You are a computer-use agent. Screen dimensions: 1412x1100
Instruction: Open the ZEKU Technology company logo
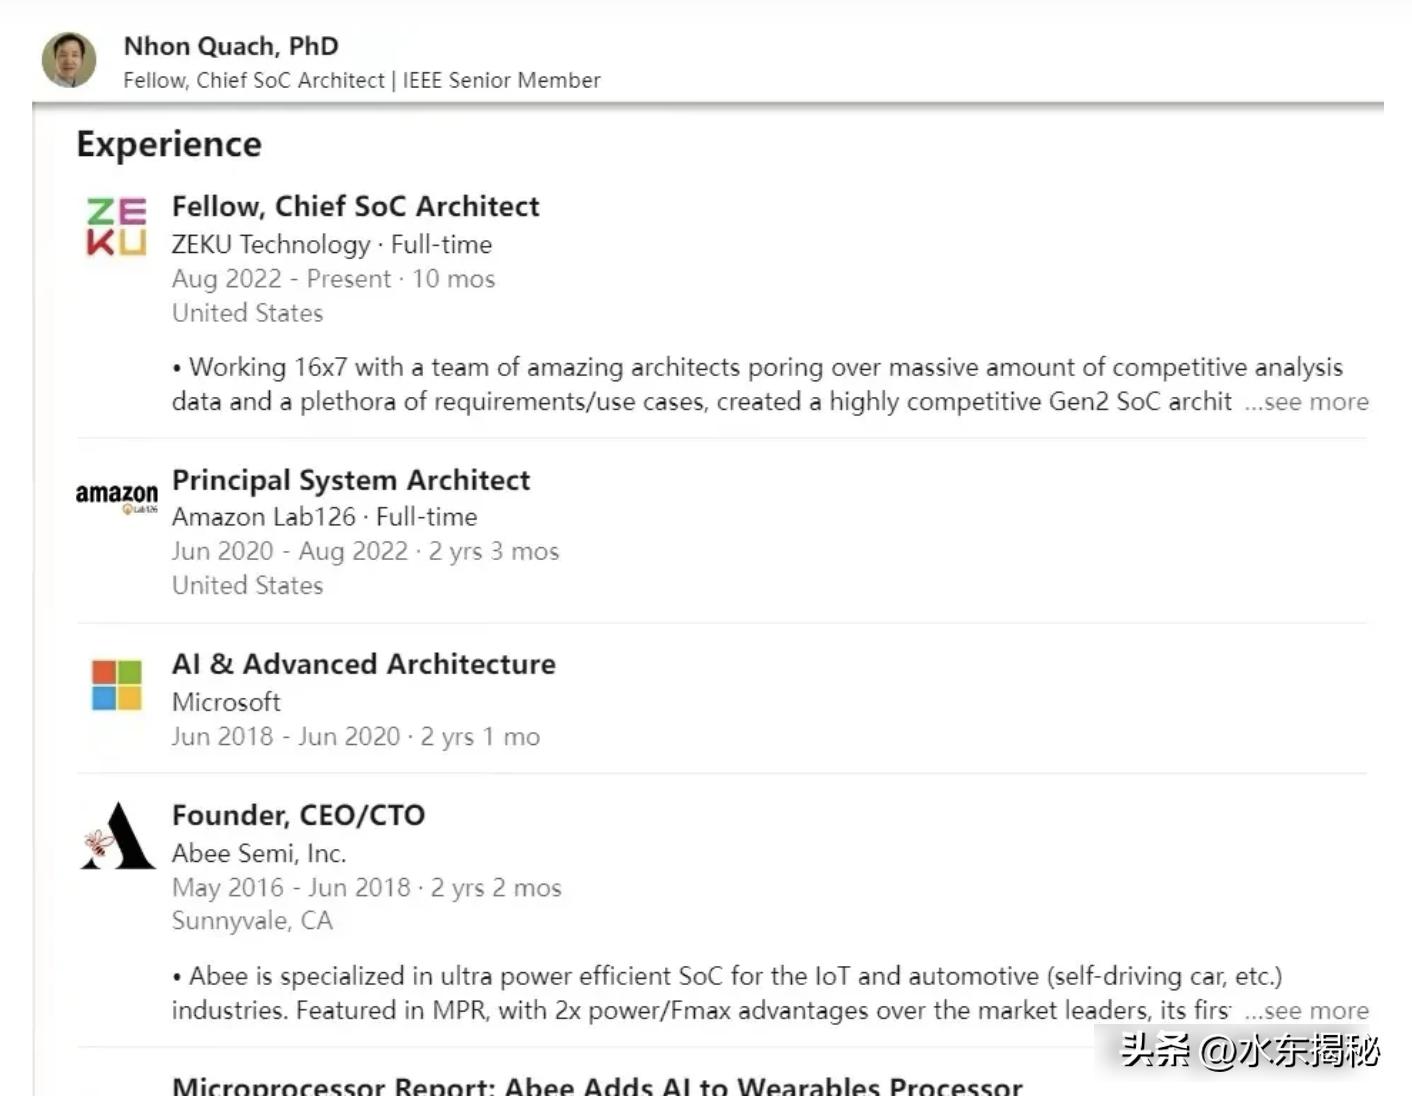pyautogui.click(x=116, y=226)
